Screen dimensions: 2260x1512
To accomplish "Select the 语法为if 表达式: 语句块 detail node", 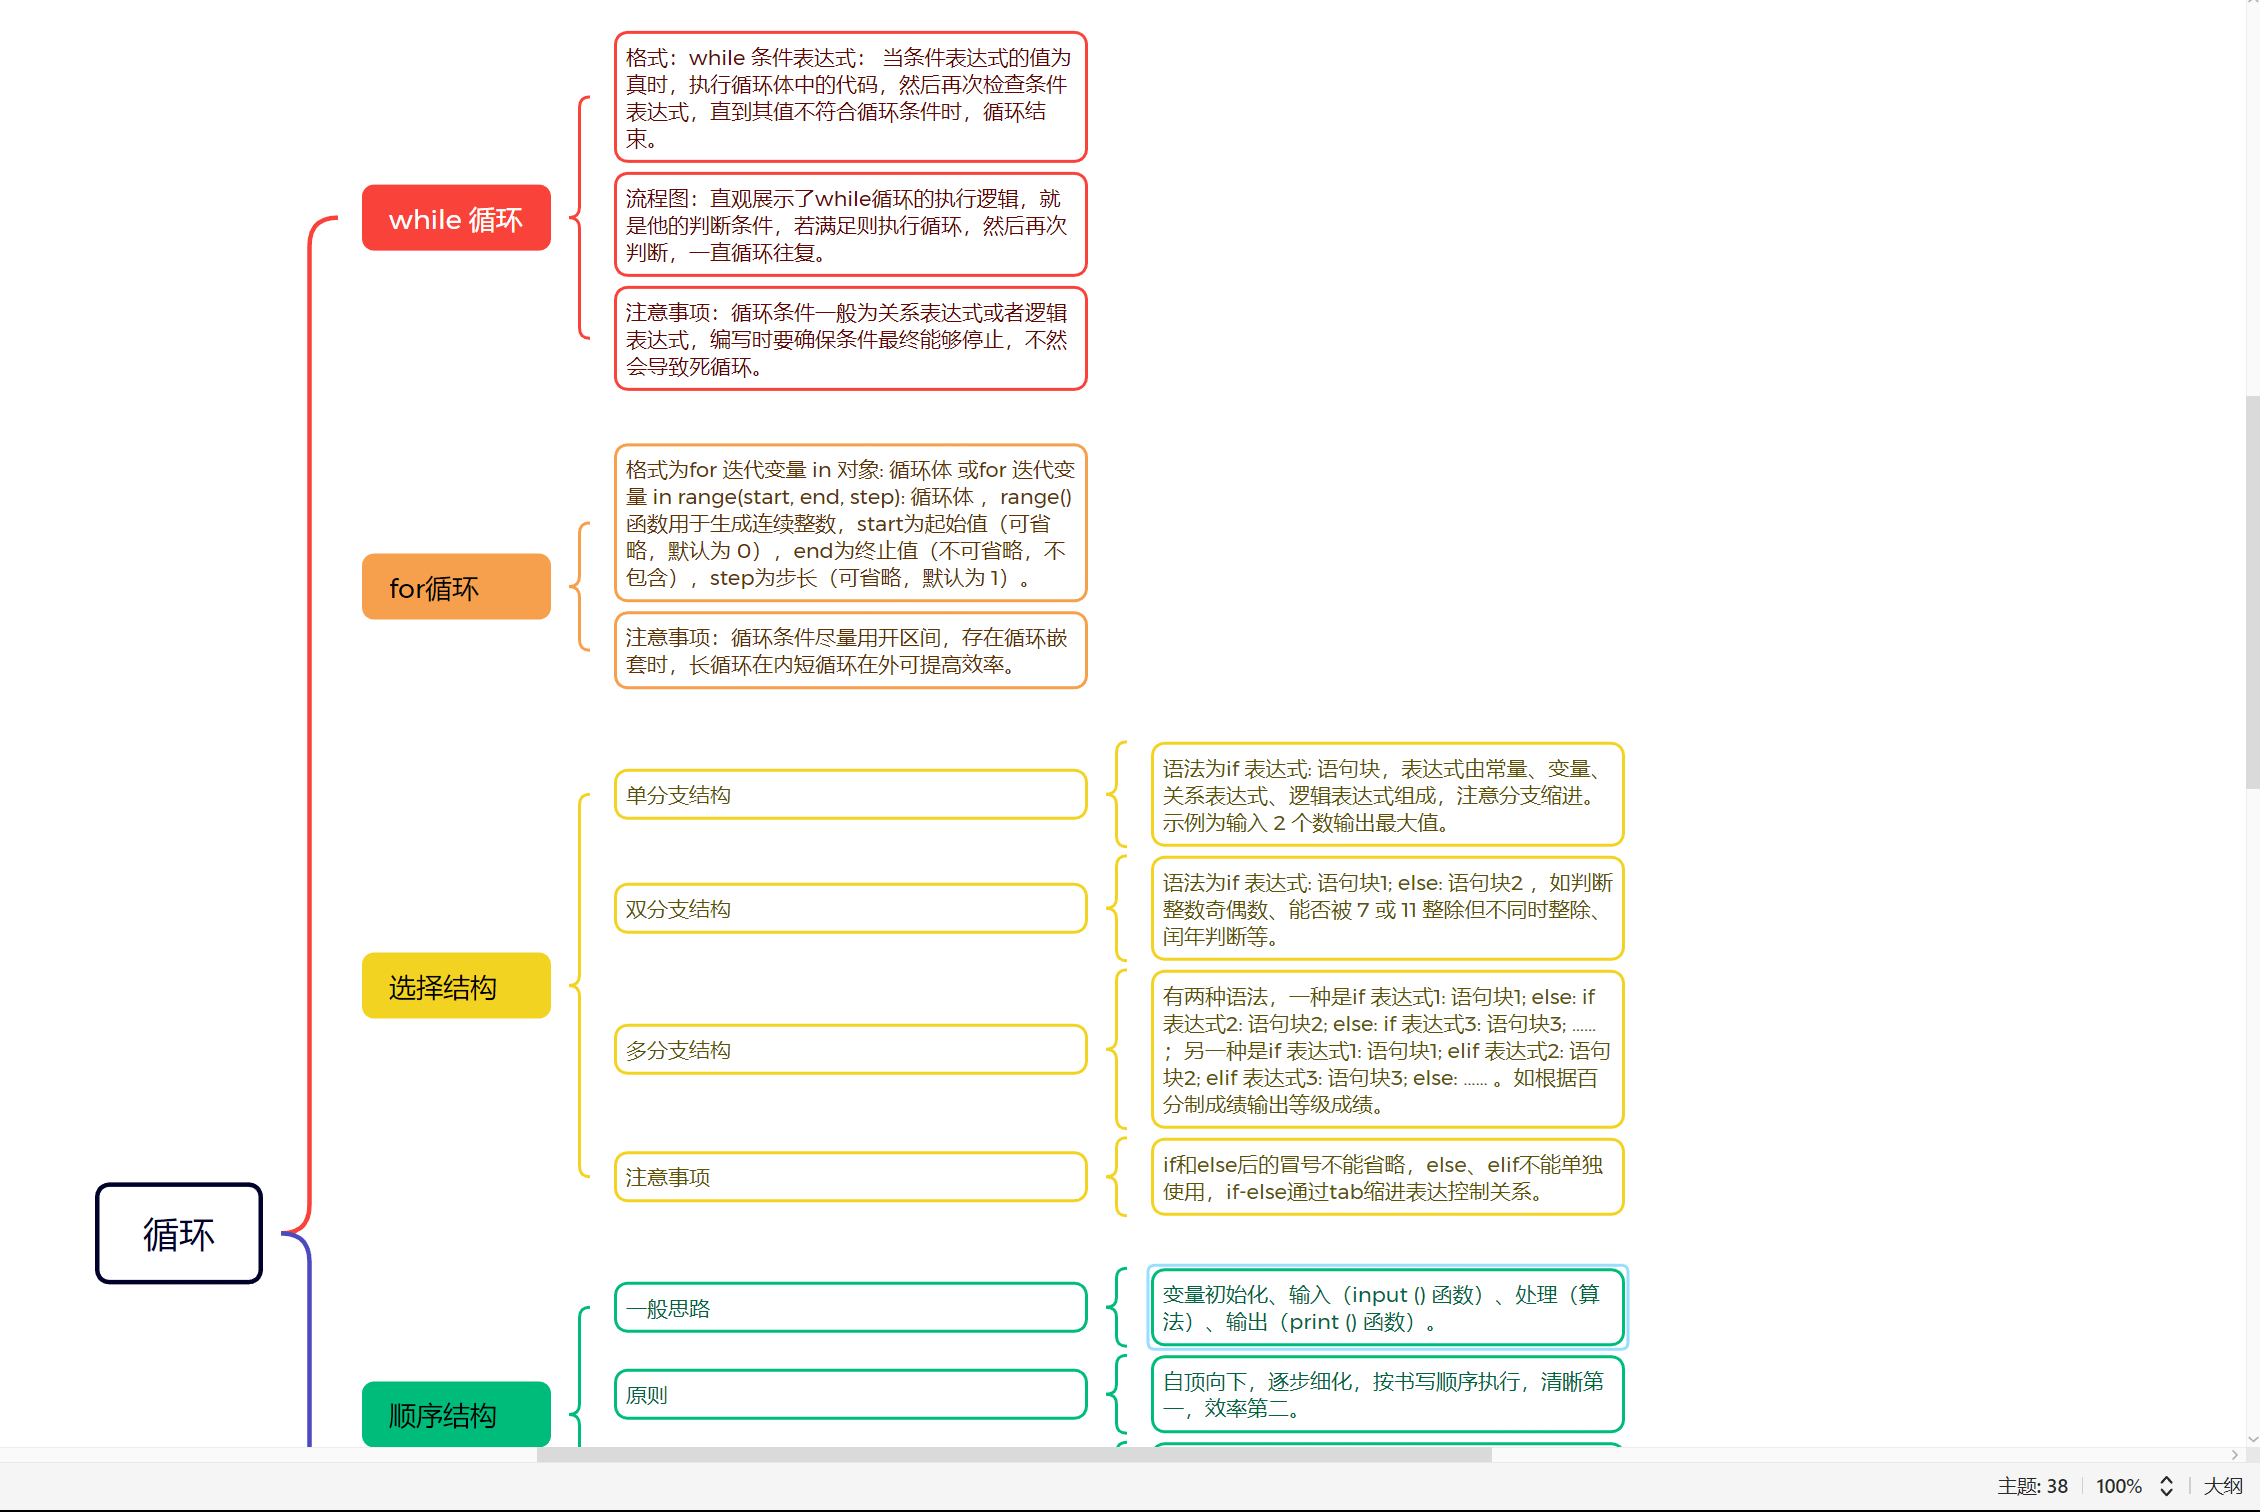I will tap(1388, 795).
